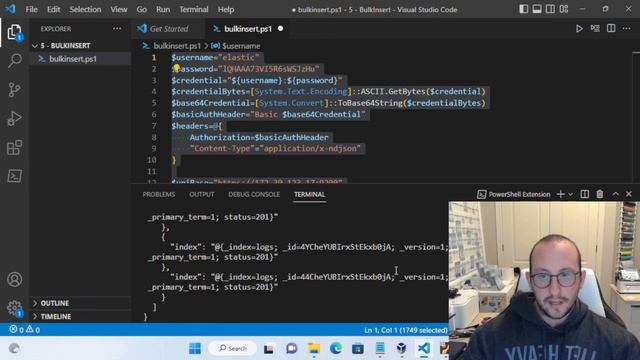This screenshot has height=360, width=640.
Task: Click bulkinsert.ps1 in the breadcrumb
Action: coord(177,46)
